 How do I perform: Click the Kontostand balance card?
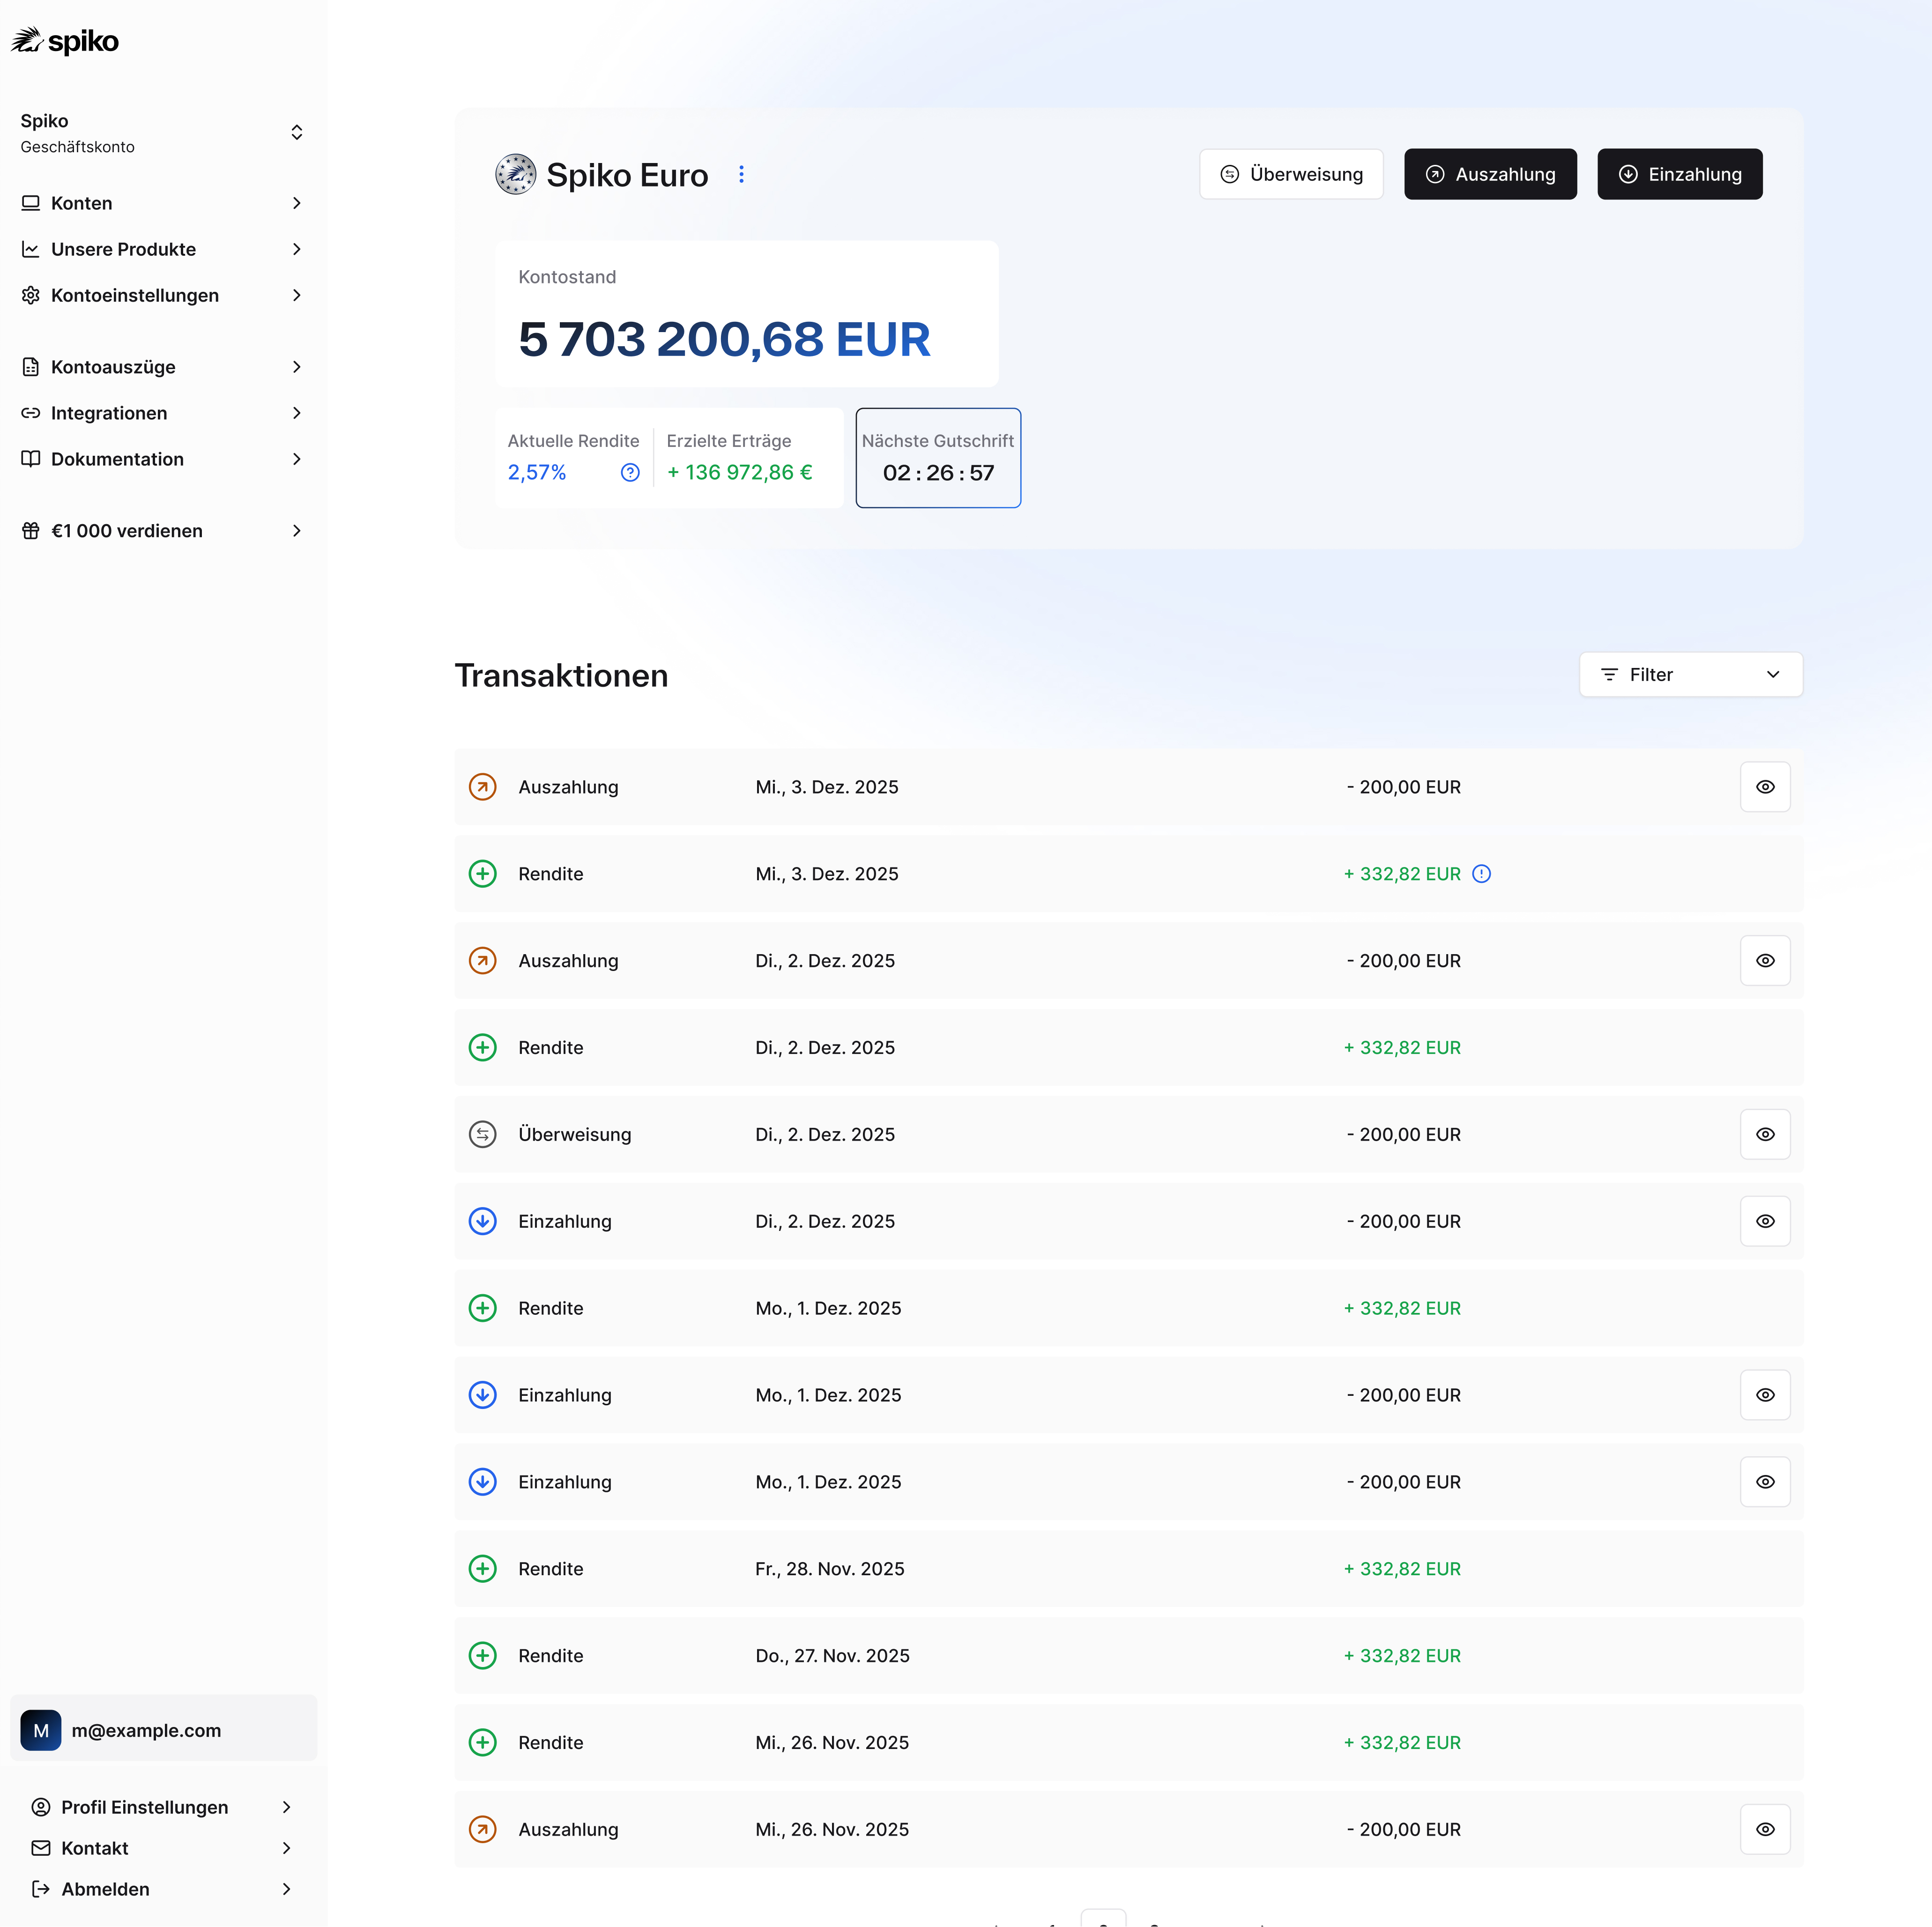(747, 314)
